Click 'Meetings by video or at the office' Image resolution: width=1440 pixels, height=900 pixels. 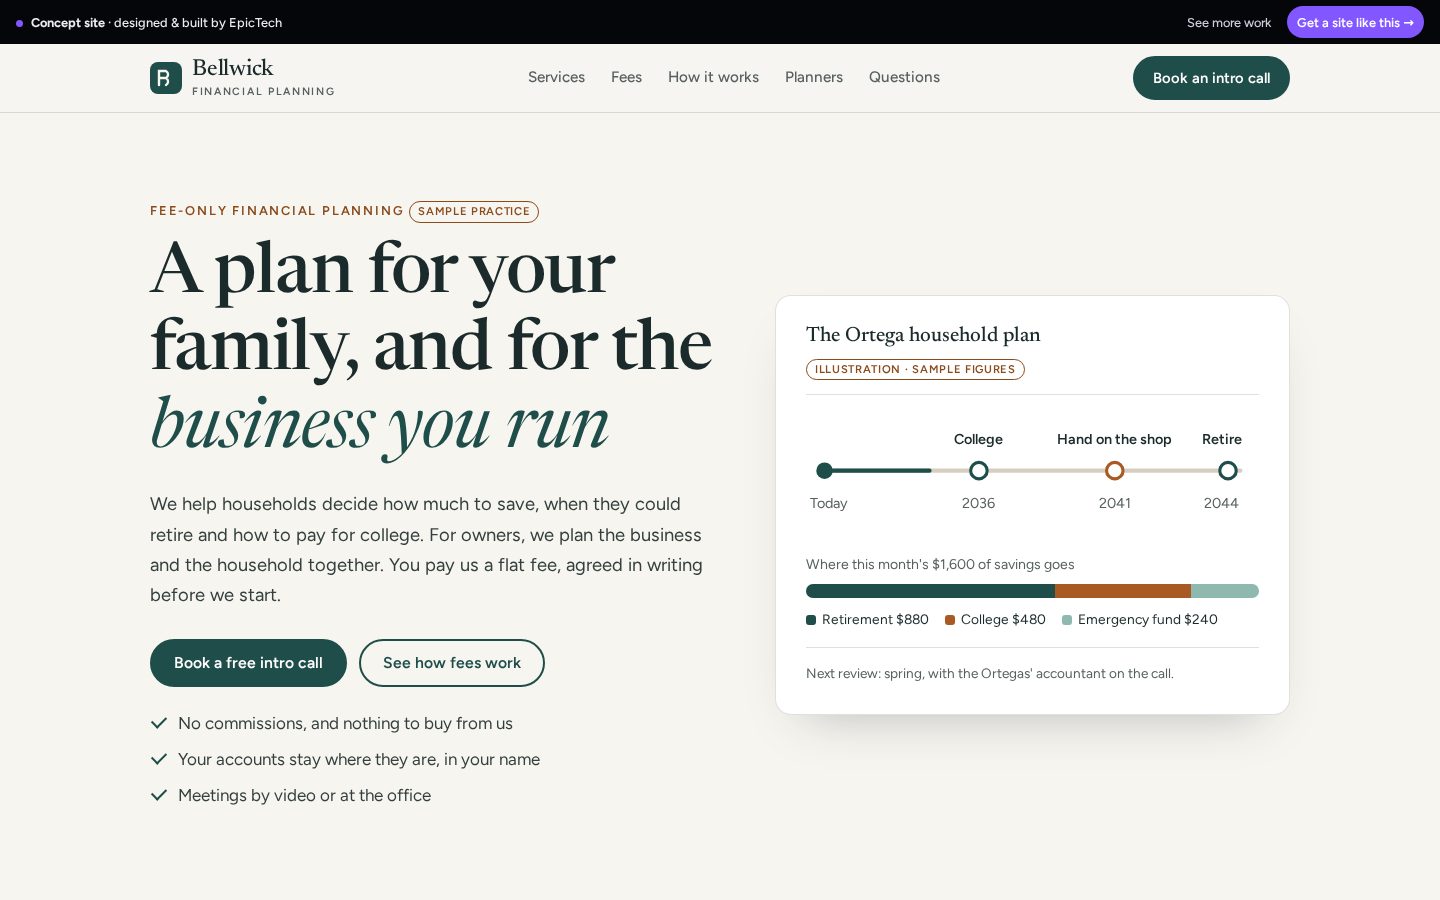(x=304, y=795)
